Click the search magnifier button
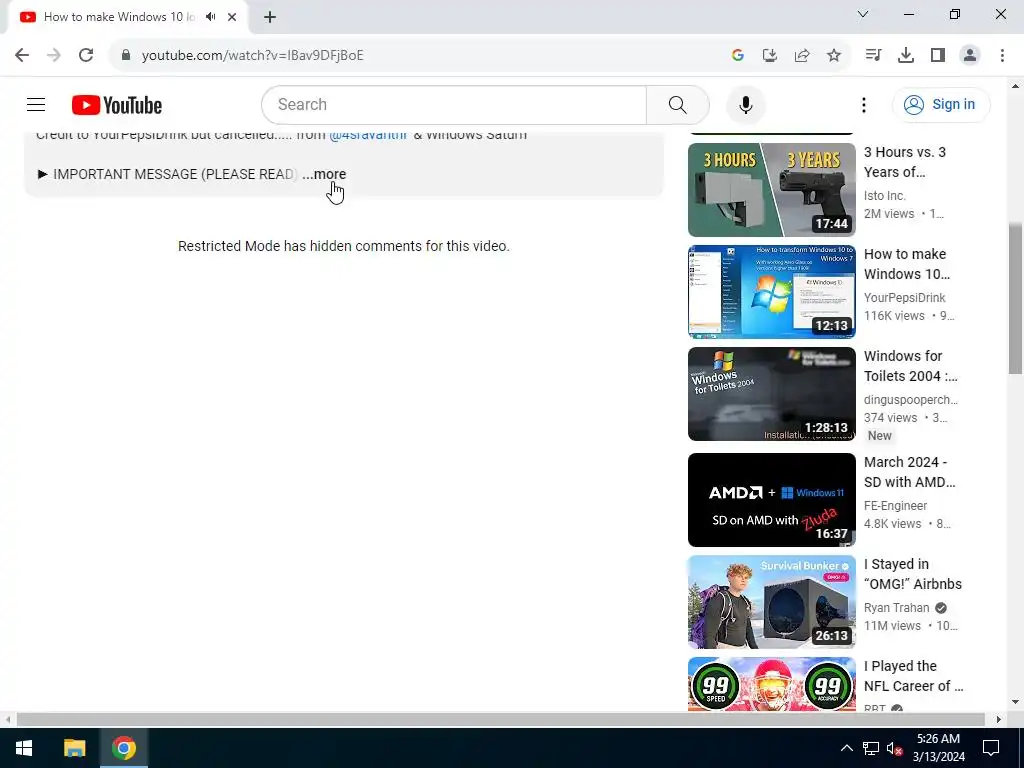The width and height of the screenshot is (1024, 768). tap(677, 104)
